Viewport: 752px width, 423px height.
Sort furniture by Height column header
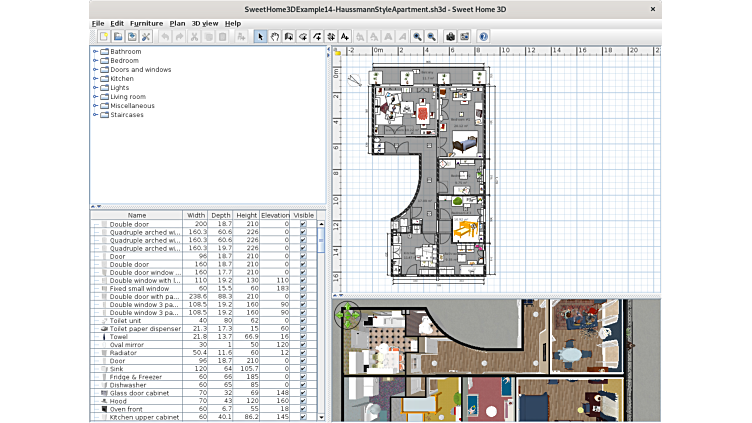point(247,215)
